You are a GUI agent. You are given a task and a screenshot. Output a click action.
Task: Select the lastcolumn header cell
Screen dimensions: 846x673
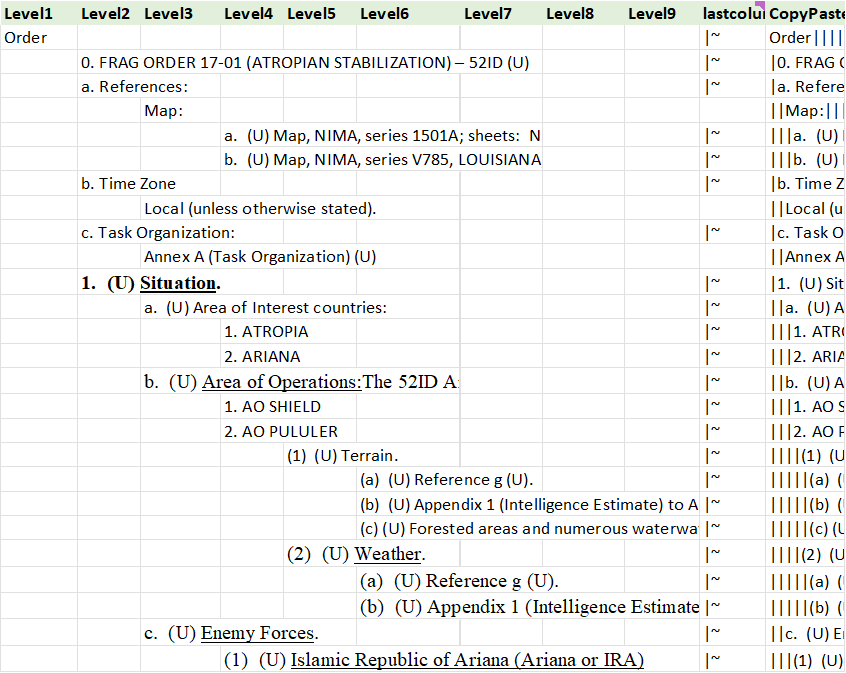(733, 13)
